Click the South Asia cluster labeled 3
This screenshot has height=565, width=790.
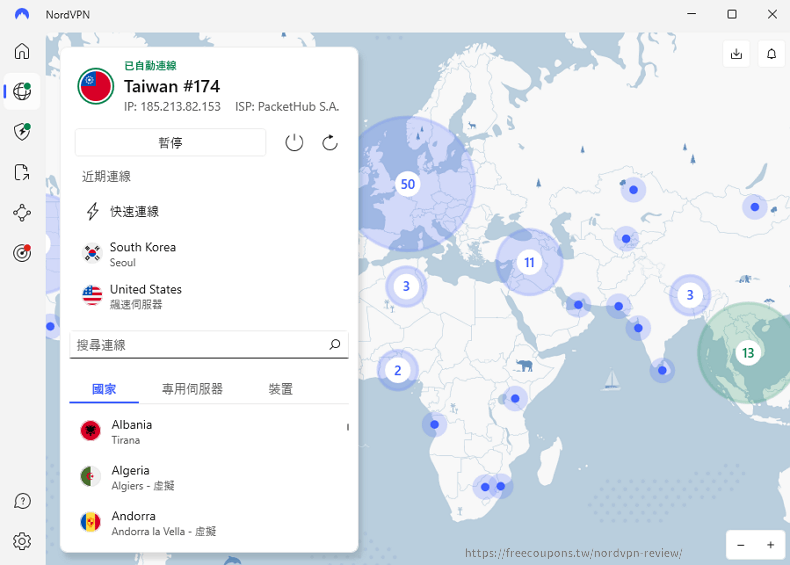(x=690, y=295)
